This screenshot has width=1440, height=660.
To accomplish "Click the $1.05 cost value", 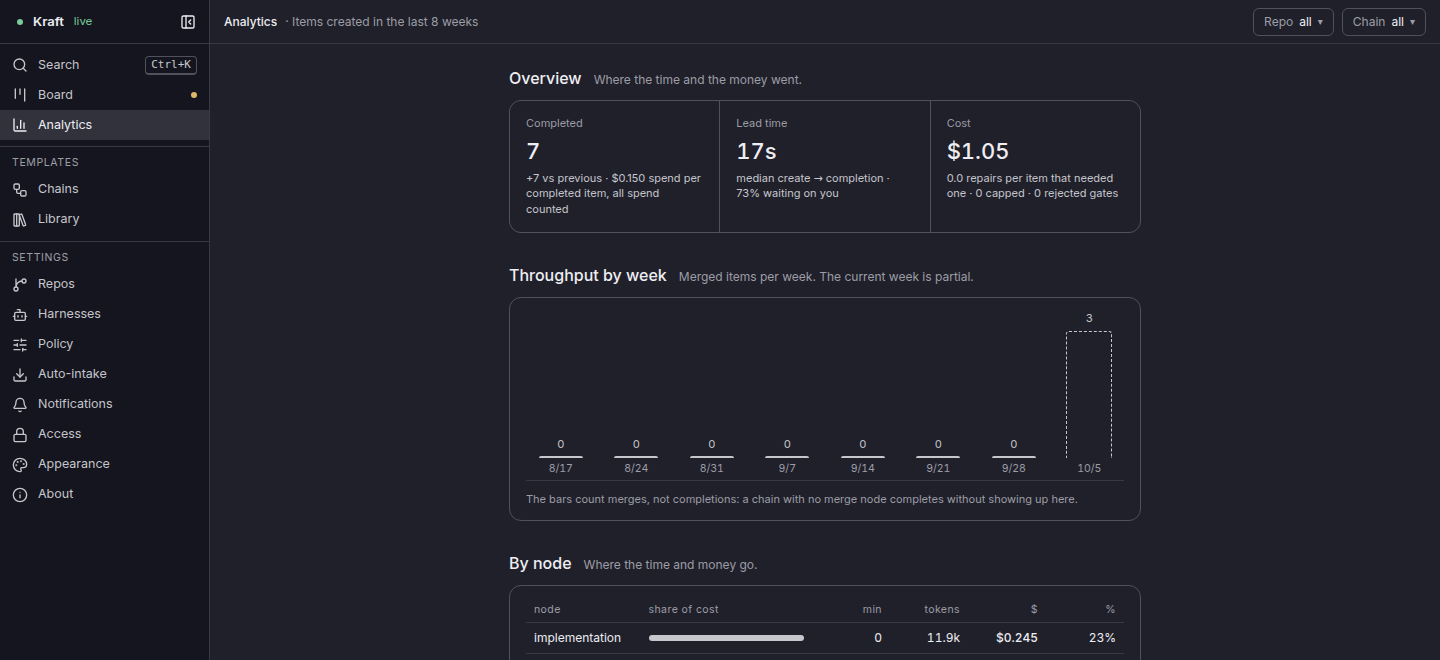I will (978, 151).
